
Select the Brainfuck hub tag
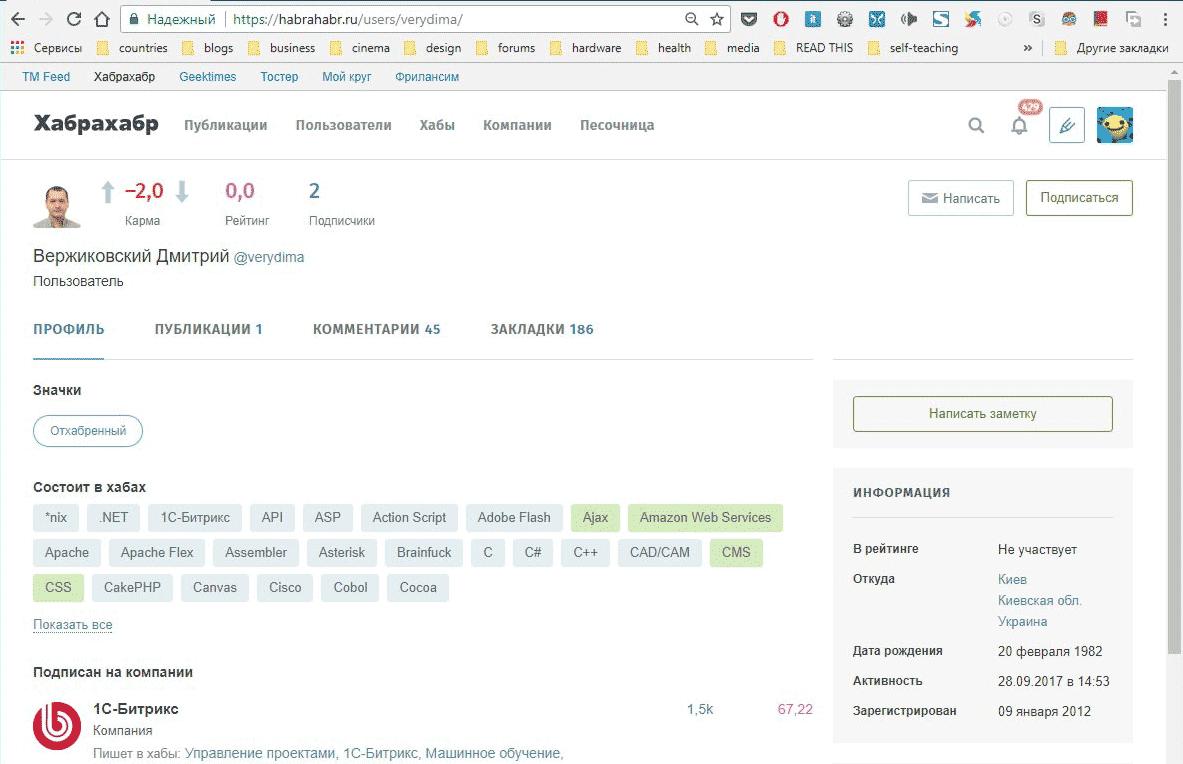(x=424, y=553)
